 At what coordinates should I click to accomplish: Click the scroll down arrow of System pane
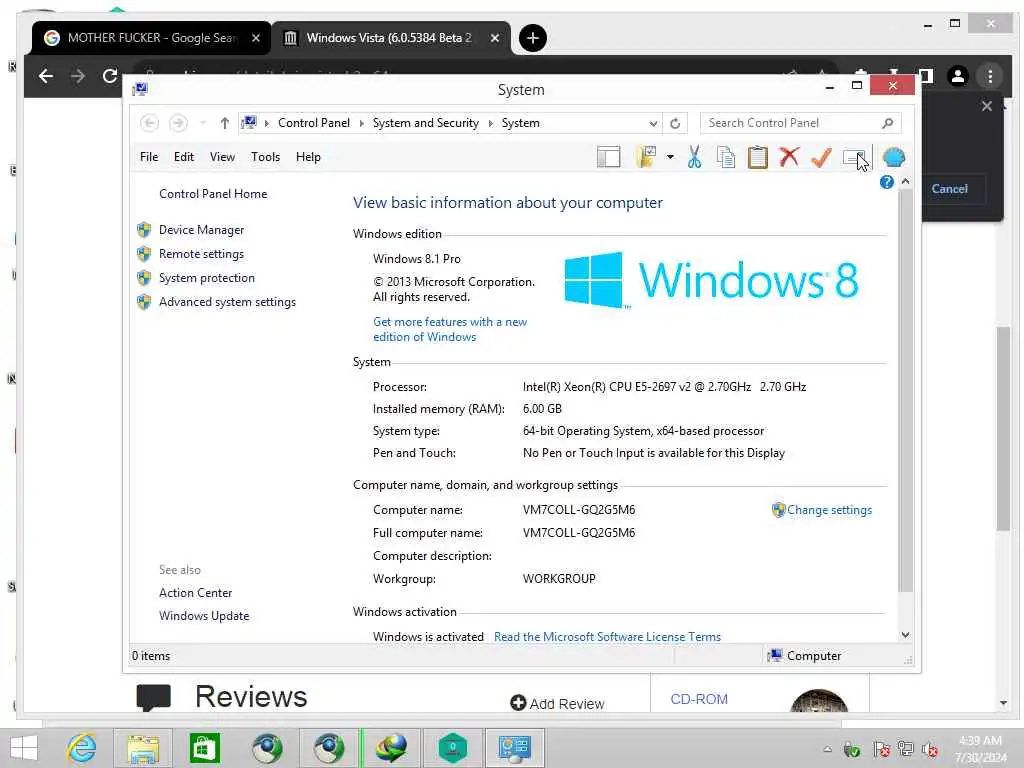(x=905, y=635)
